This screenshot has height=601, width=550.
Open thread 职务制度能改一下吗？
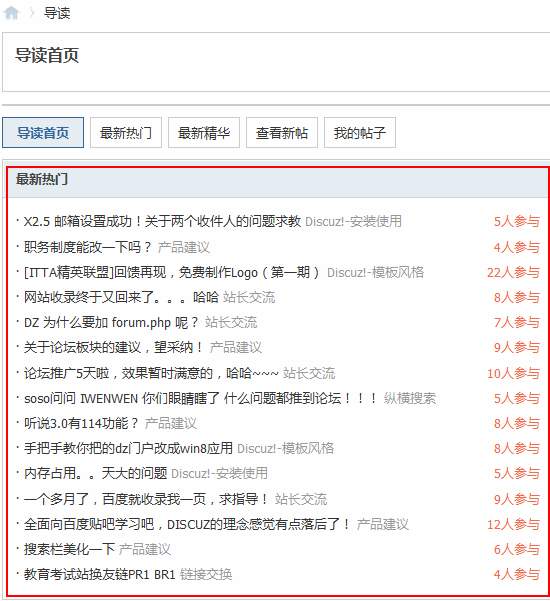(88, 247)
